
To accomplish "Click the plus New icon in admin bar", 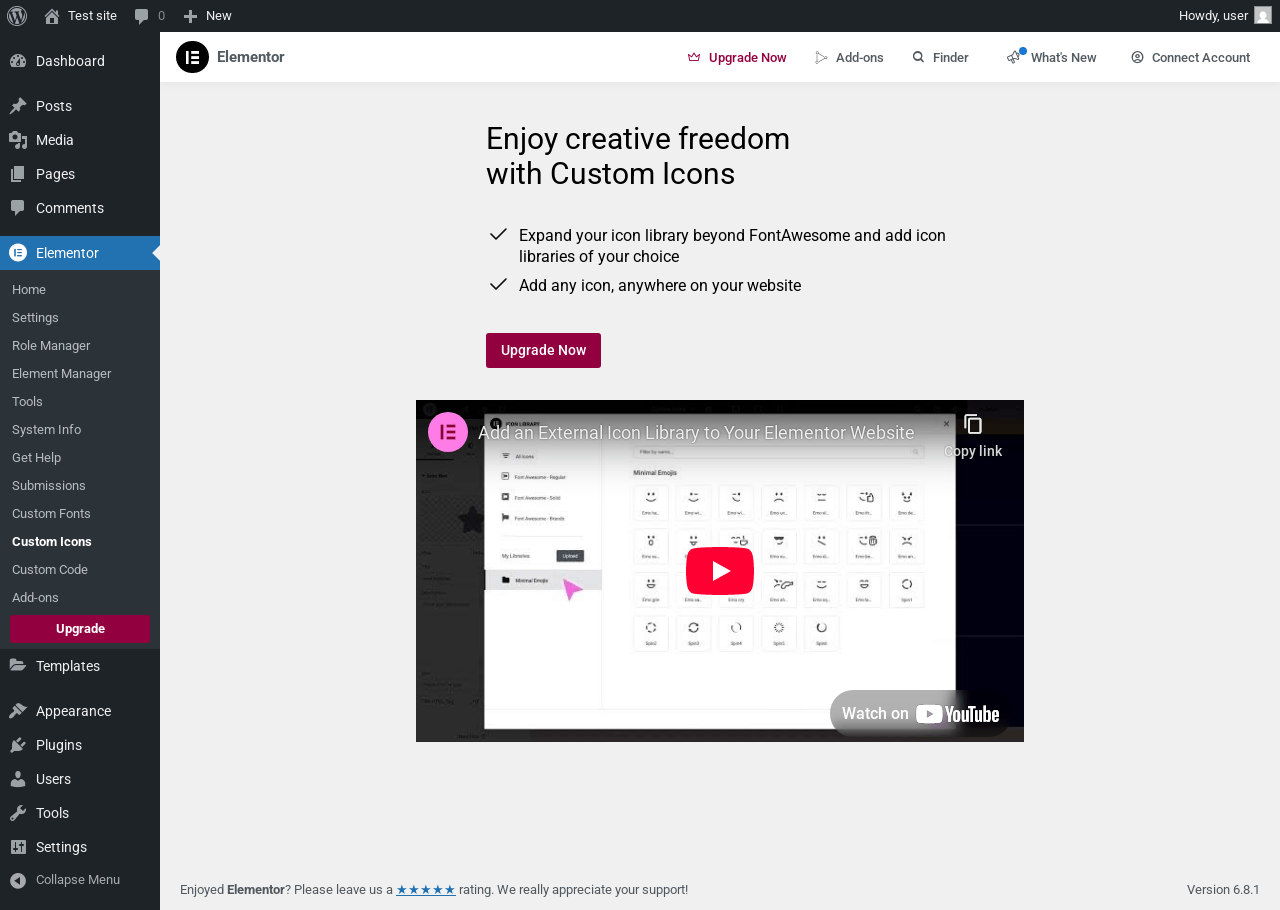I will pos(190,16).
